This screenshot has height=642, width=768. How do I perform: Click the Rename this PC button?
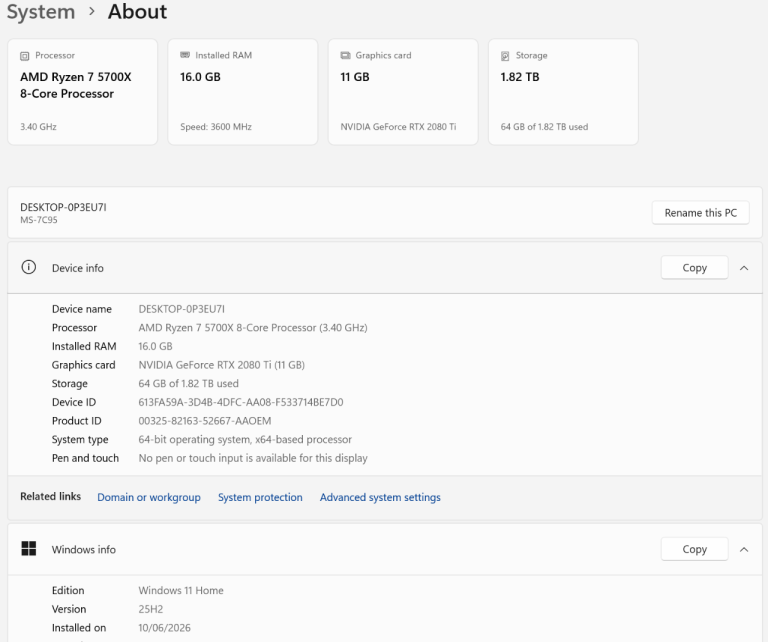coord(700,213)
